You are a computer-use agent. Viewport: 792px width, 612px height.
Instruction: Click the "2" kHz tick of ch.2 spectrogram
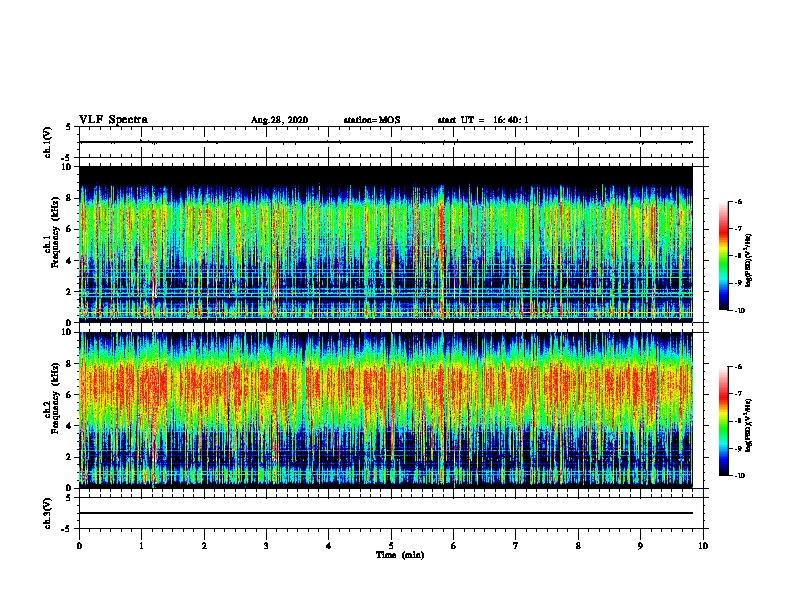click(x=69, y=457)
